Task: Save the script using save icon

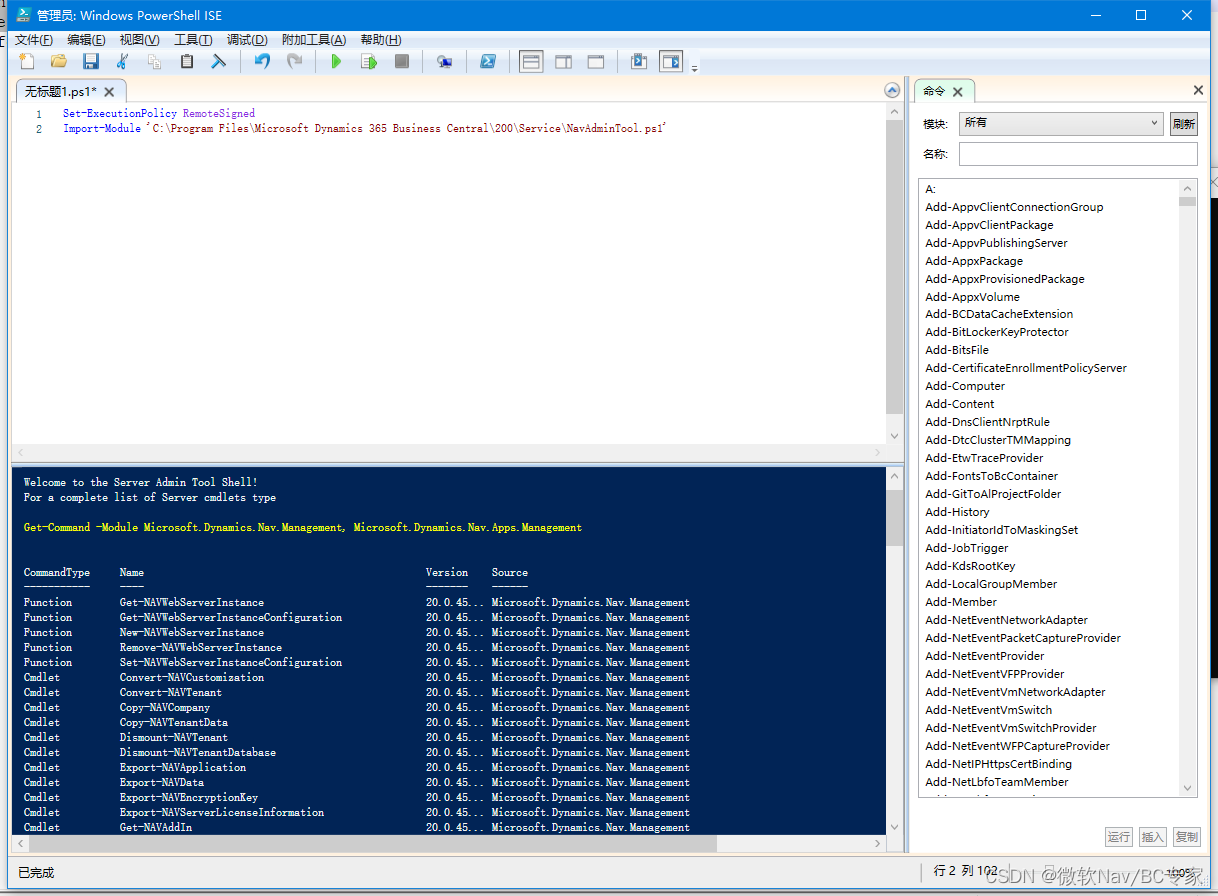Action: [90, 61]
